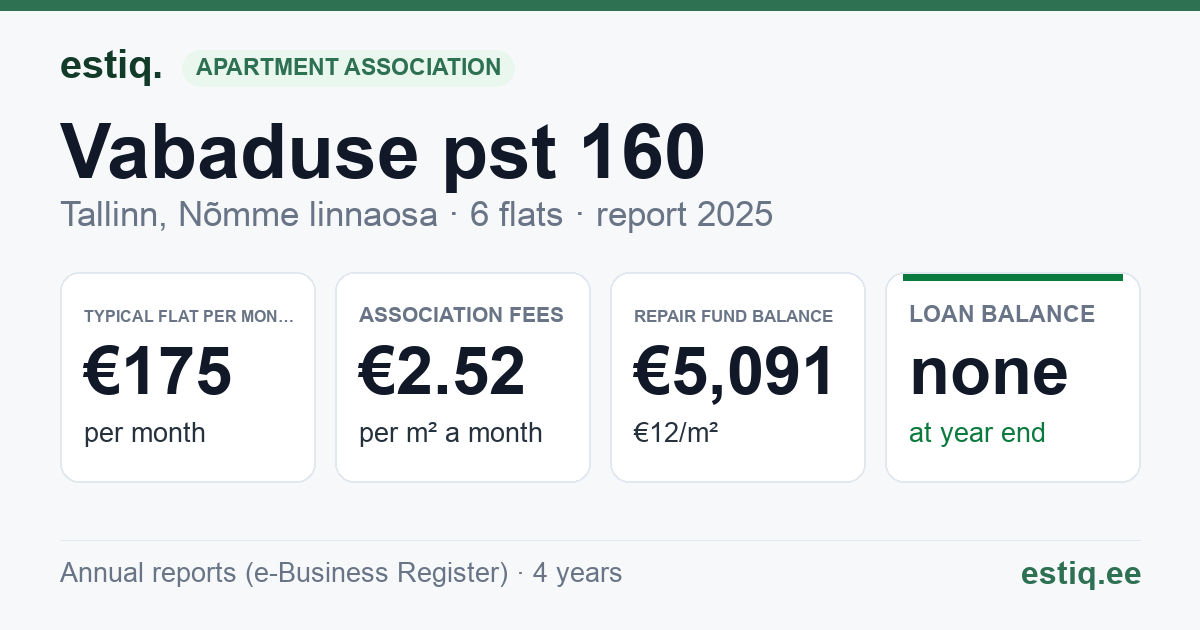Open the Association fees card
This screenshot has height=630, width=1200.
463,377
